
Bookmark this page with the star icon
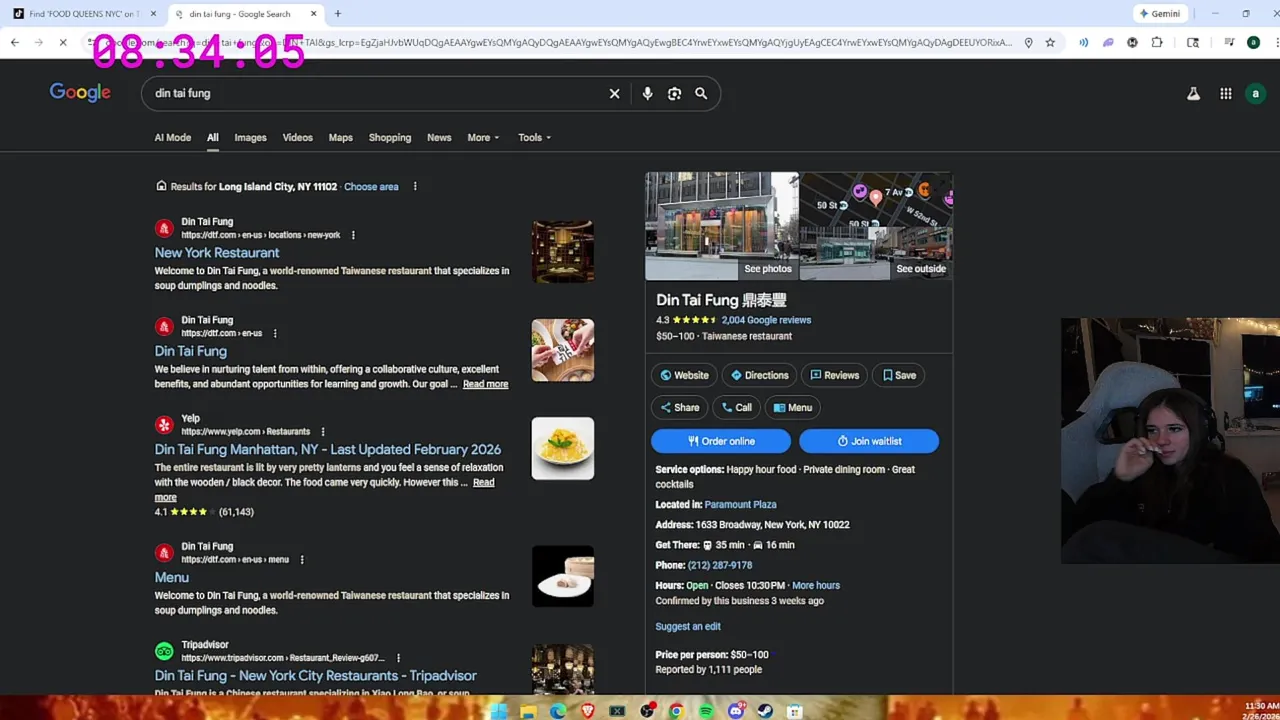click(x=1050, y=42)
